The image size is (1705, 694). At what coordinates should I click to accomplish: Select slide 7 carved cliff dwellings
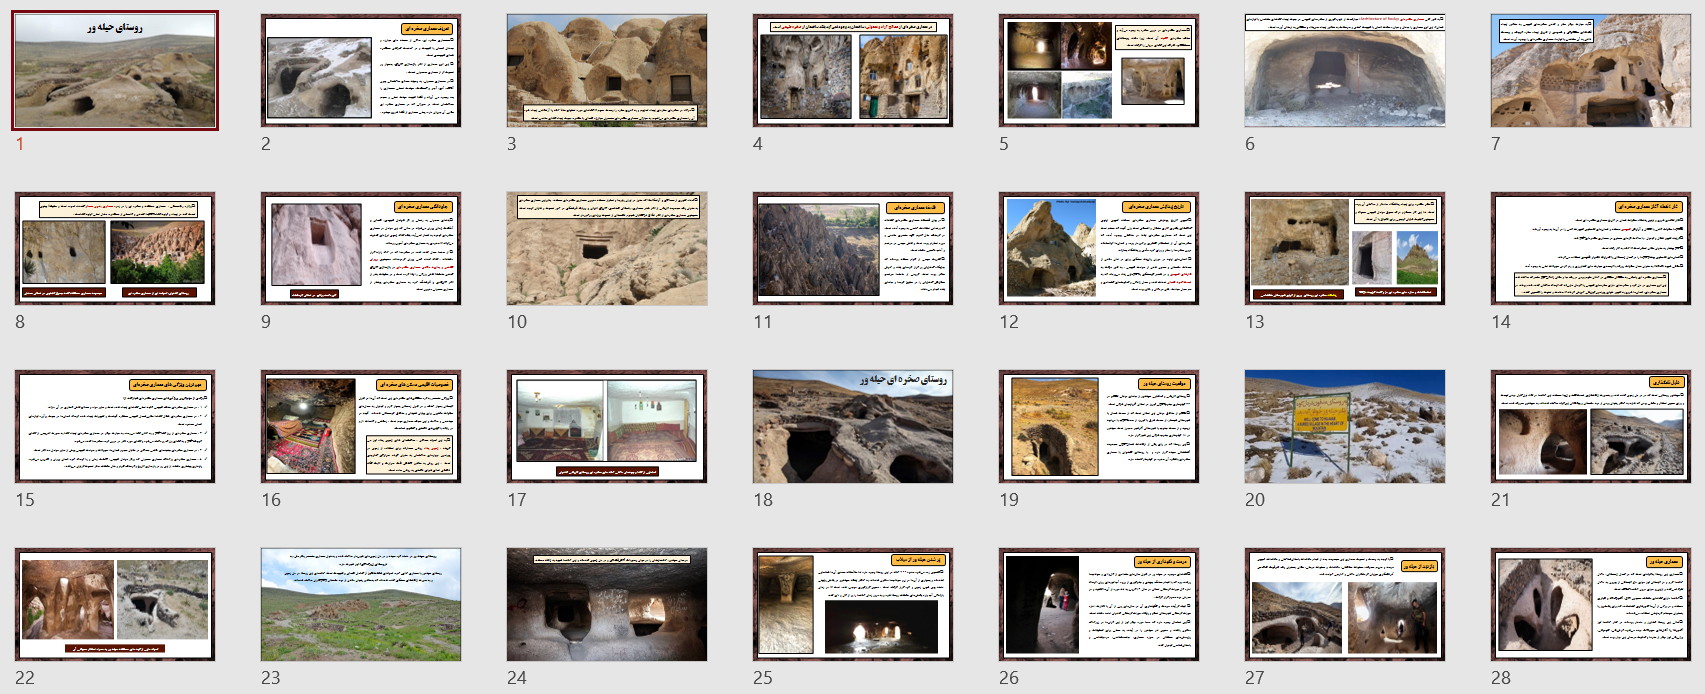tap(1591, 71)
